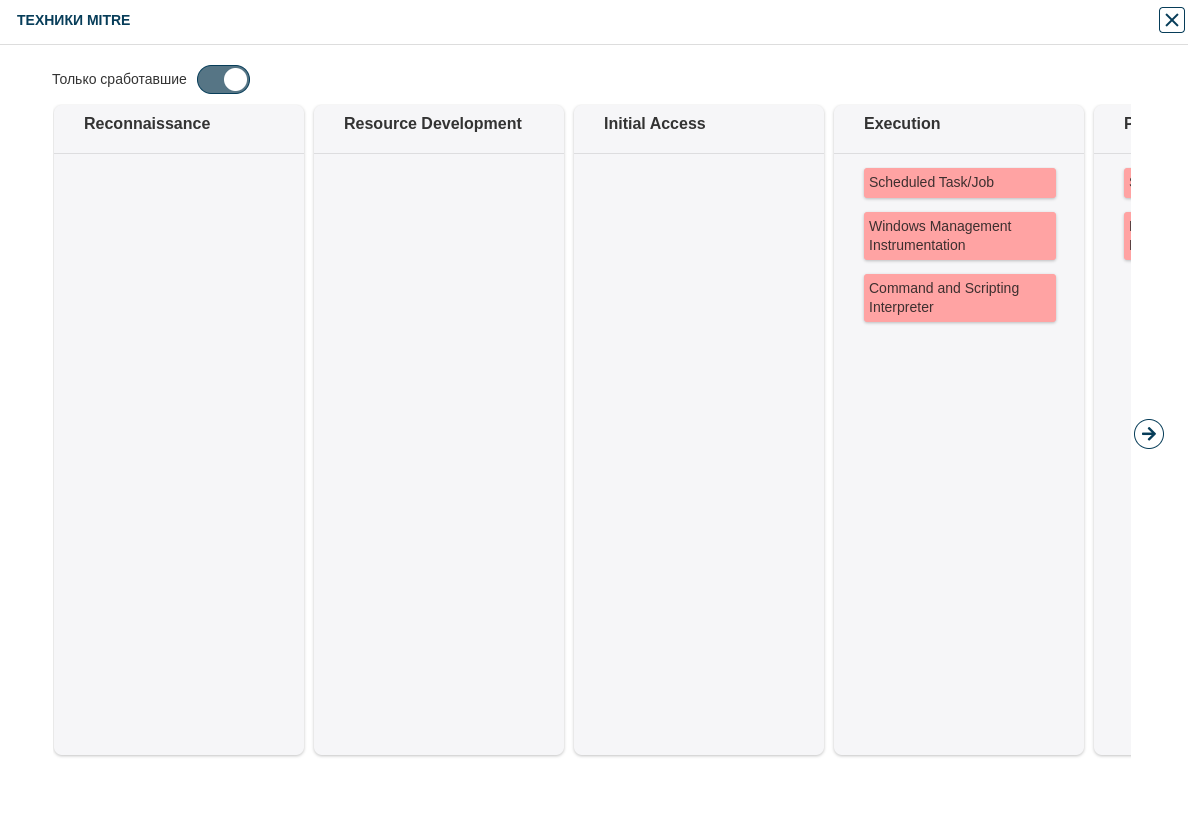The image size is (1188, 832).
Task: Click the Execution column header
Action: 901,124
